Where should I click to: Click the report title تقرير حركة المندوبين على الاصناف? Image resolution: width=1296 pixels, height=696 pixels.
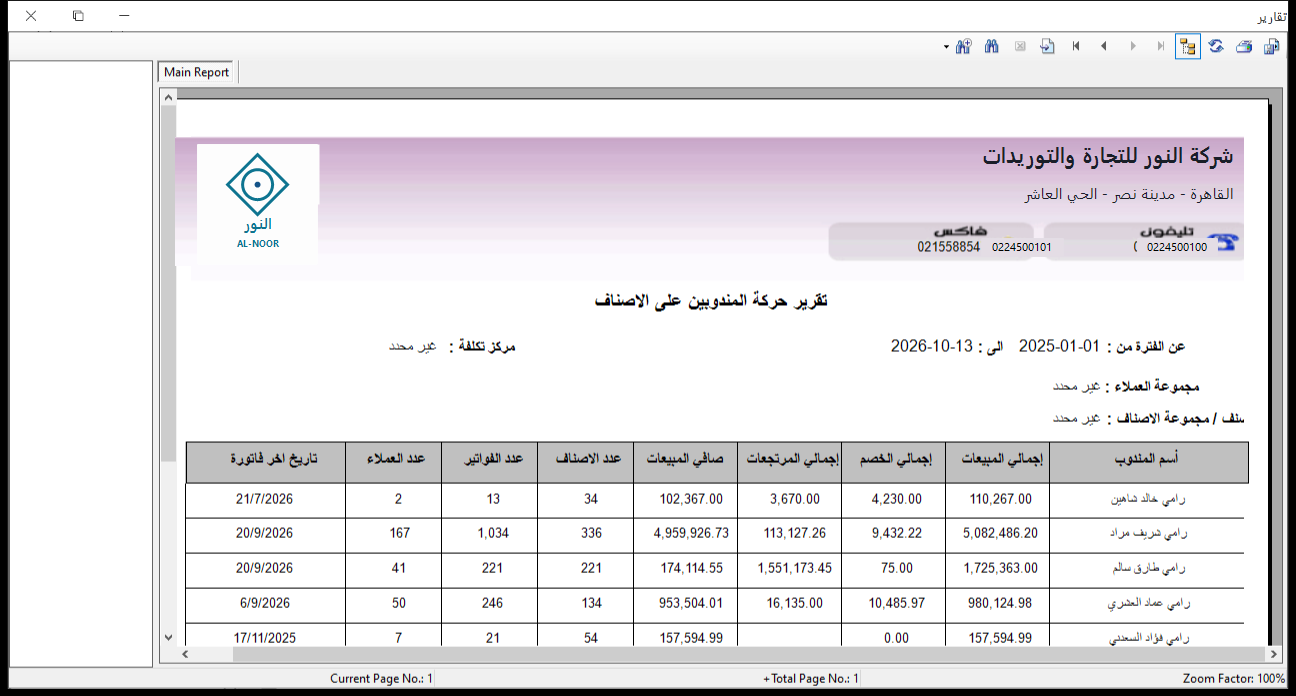coord(711,301)
